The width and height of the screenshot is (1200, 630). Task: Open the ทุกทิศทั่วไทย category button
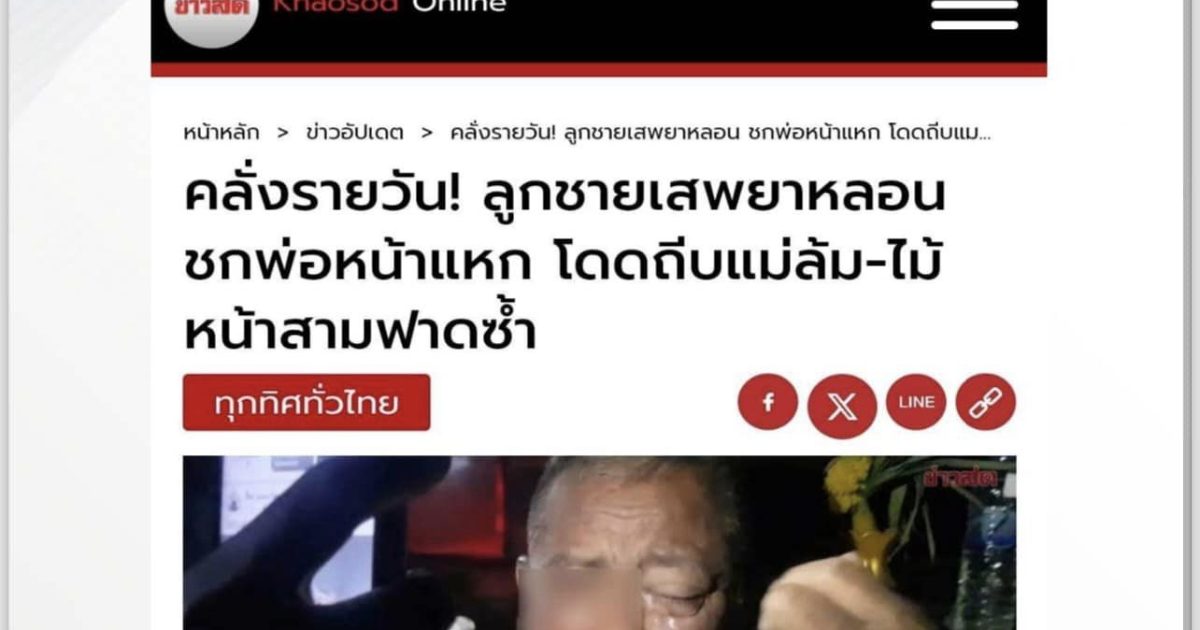click(x=306, y=403)
